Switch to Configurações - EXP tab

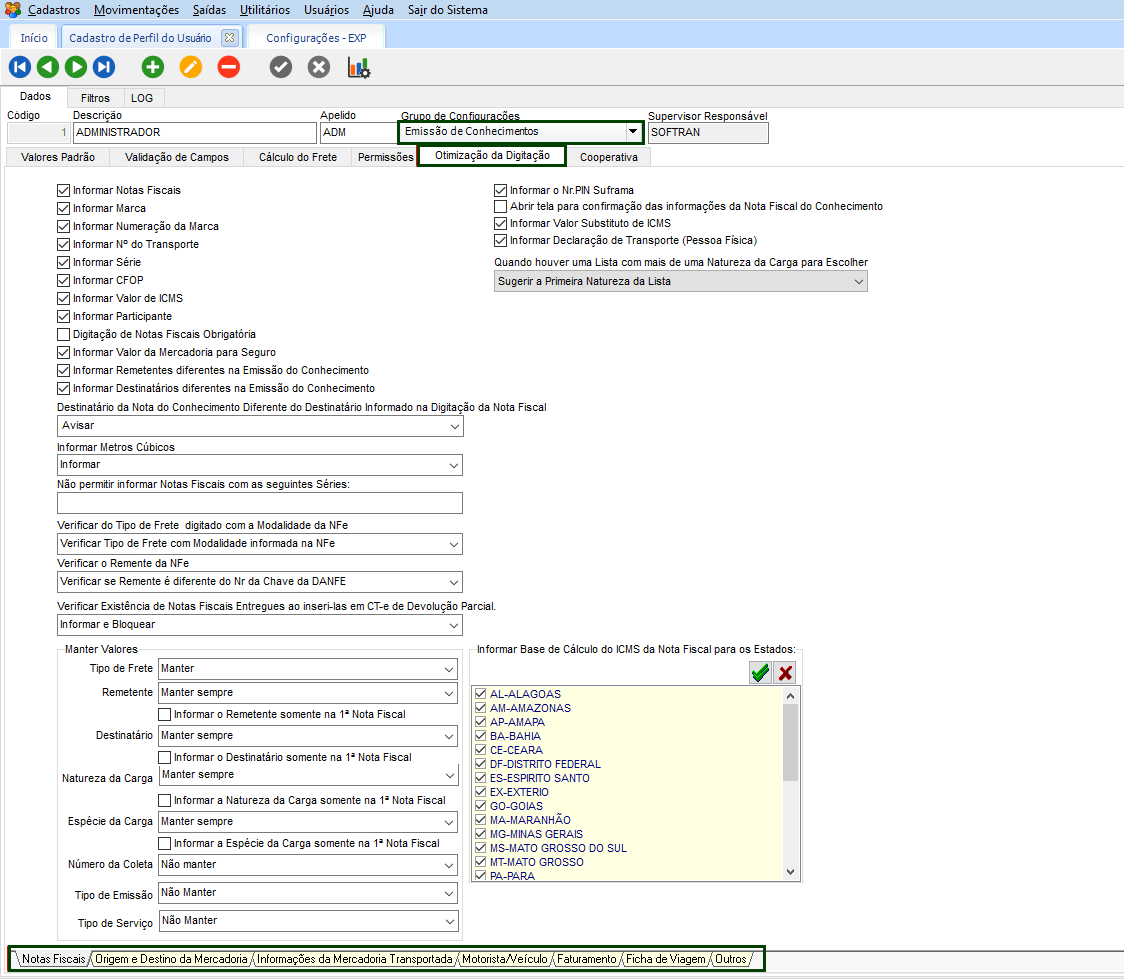pyautogui.click(x=316, y=38)
